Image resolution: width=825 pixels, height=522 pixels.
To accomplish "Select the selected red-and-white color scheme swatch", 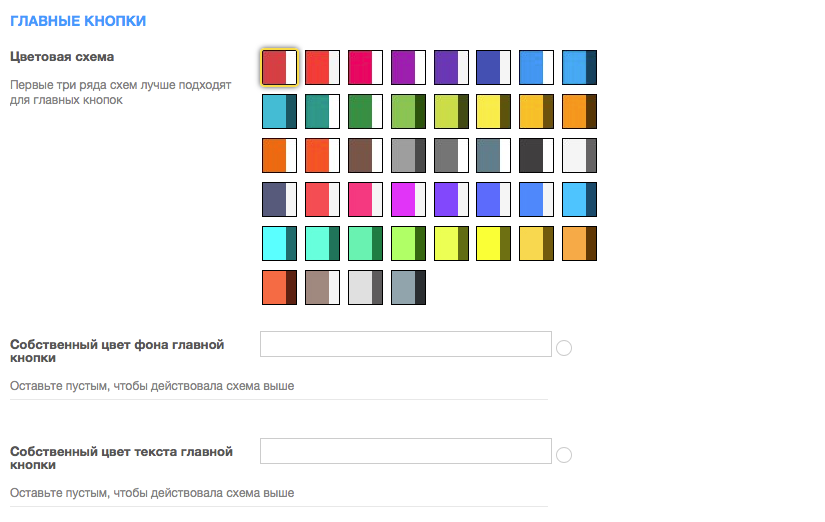I will point(279,67).
